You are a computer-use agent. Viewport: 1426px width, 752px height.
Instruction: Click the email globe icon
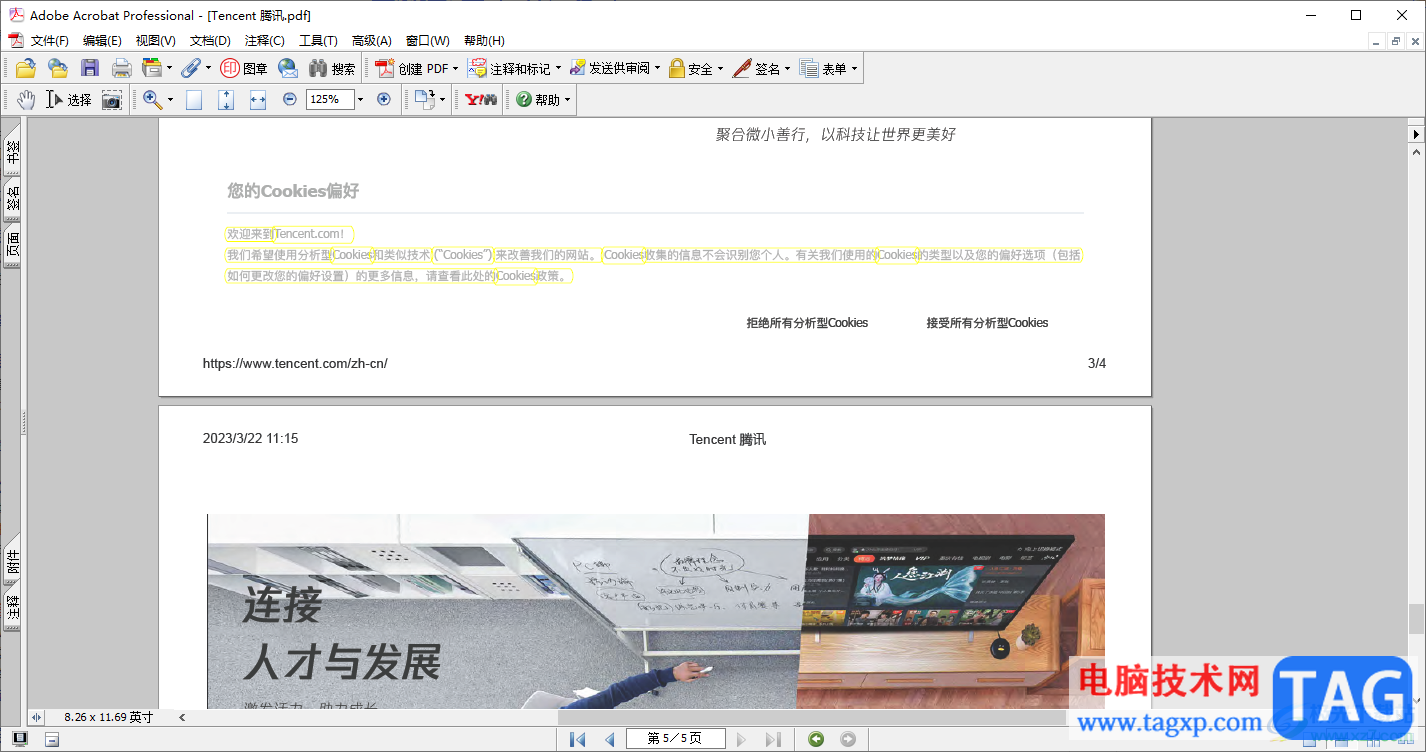click(288, 68)
